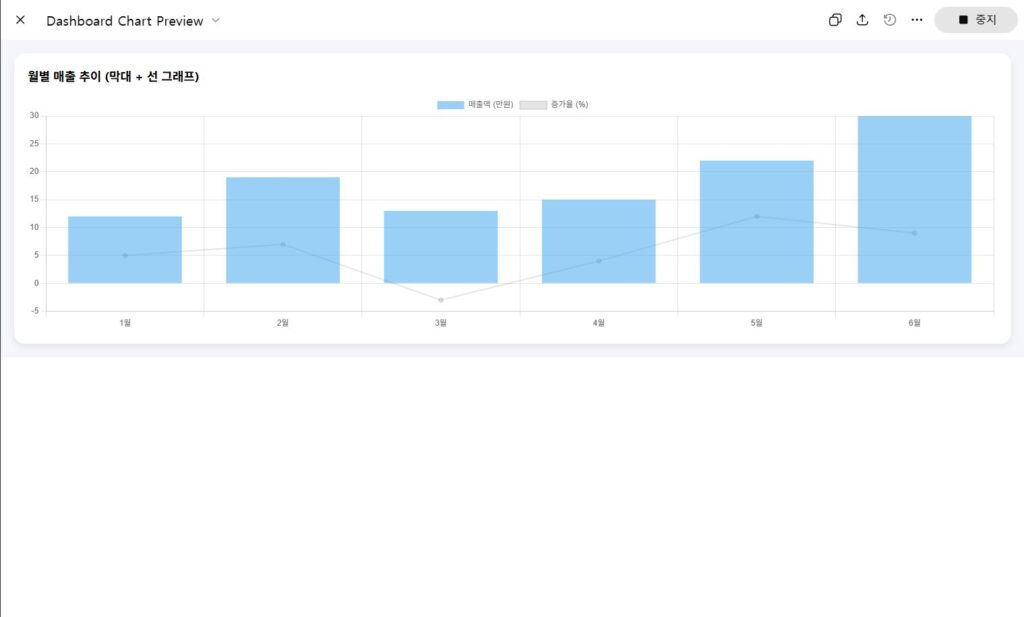Click the negative 3월 line data point
Image resolution: width=1024 pixels, height=617 pixels.
click(441, 300)
